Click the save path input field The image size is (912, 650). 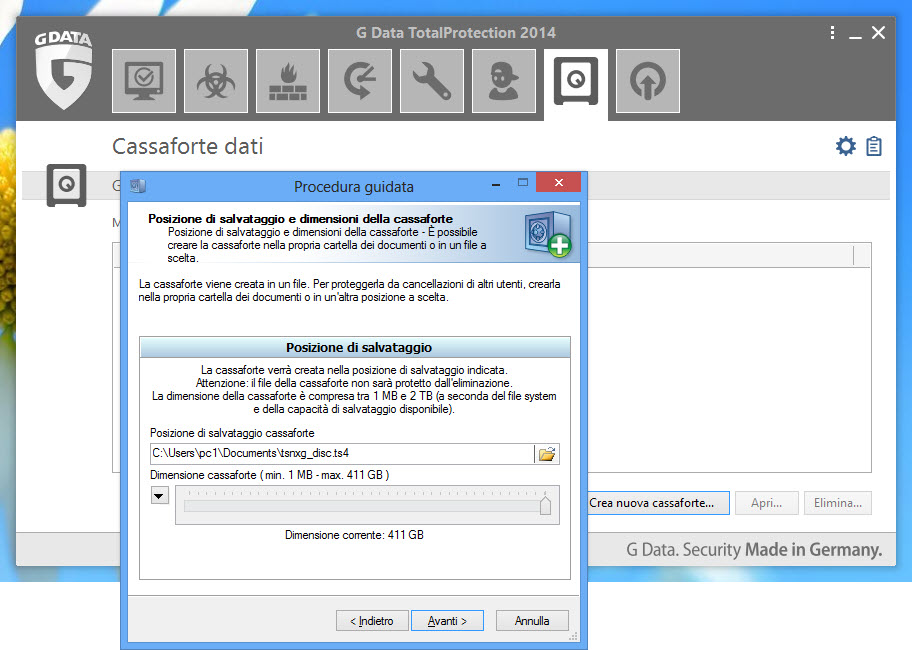coord(342,453)
